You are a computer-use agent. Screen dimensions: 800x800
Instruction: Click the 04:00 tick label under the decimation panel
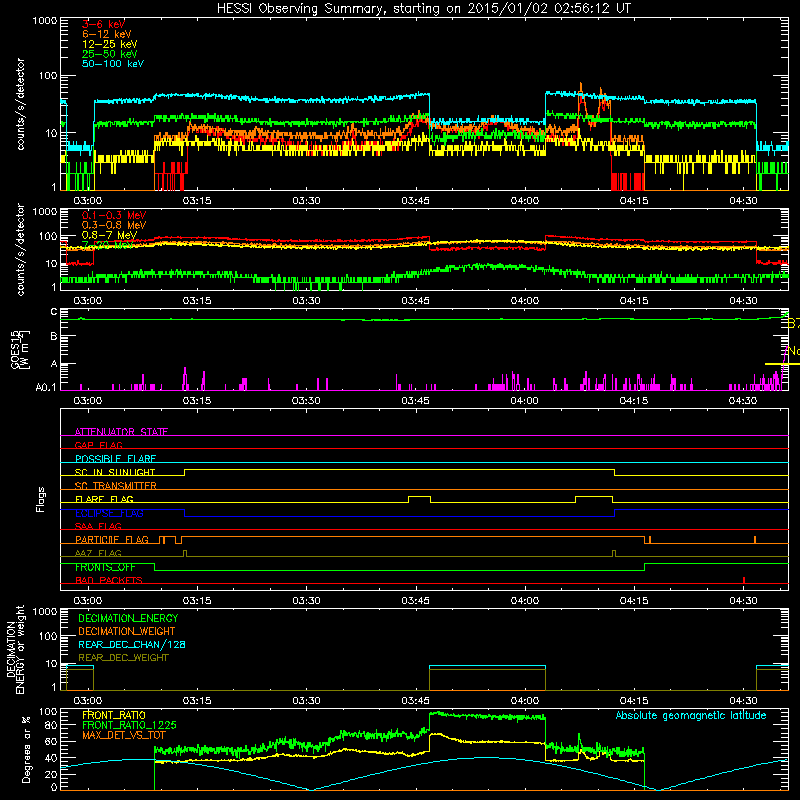pyautogui.click(x=524, y=701)
